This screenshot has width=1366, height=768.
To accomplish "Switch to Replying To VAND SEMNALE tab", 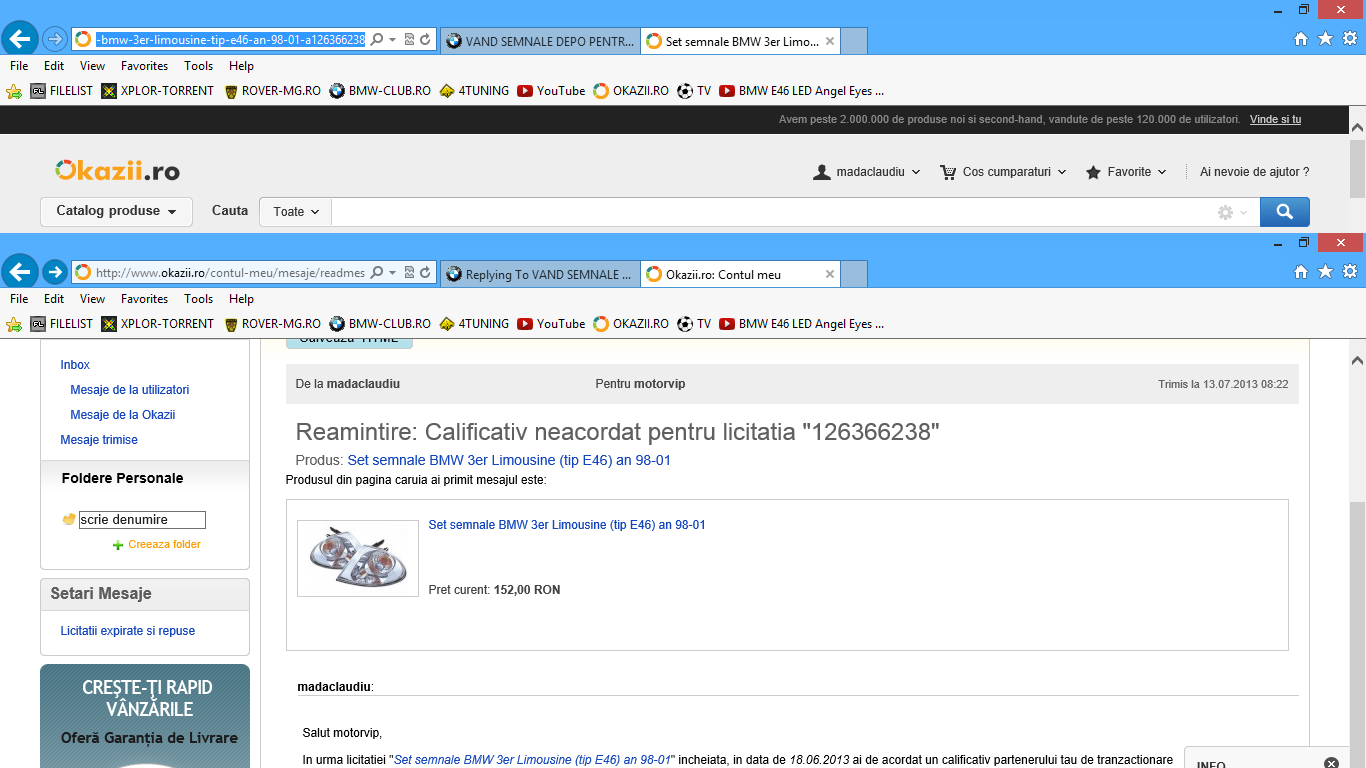I will (538, 274).
